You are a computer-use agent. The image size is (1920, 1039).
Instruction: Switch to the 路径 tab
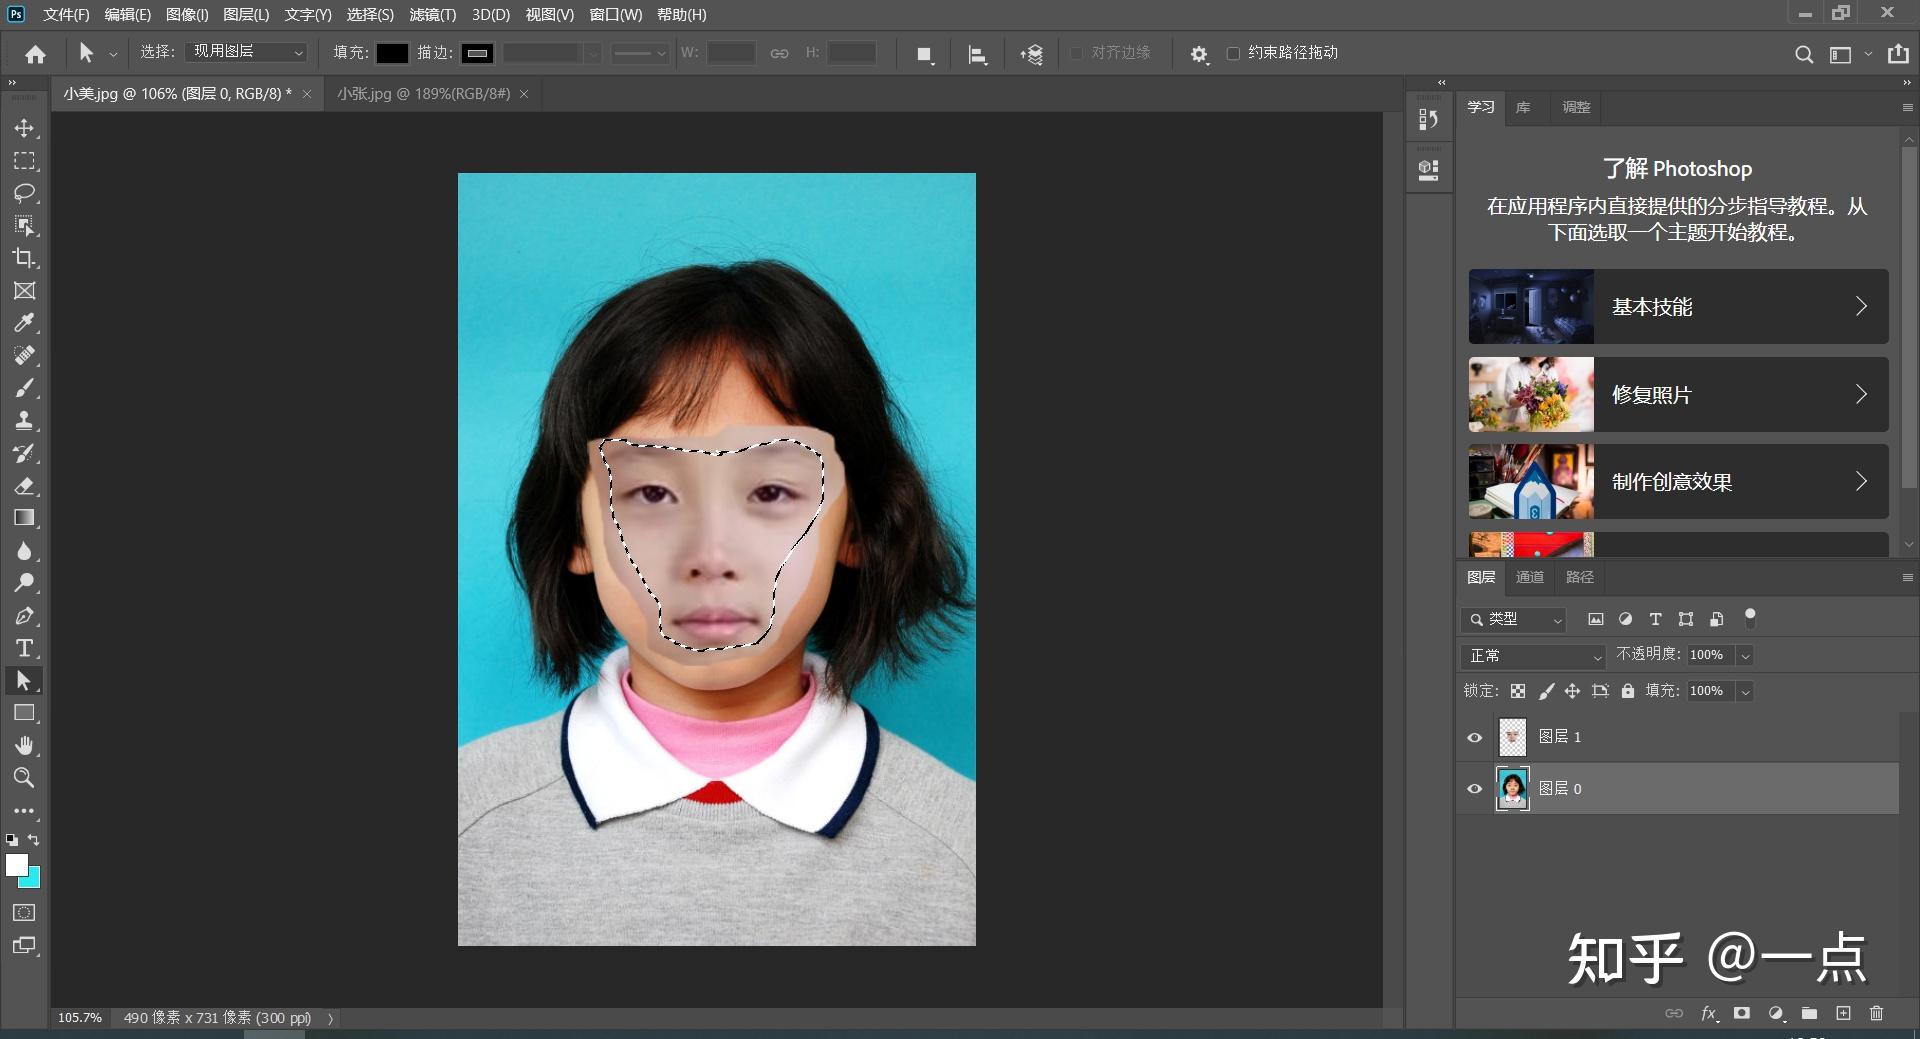[1579, 577]
